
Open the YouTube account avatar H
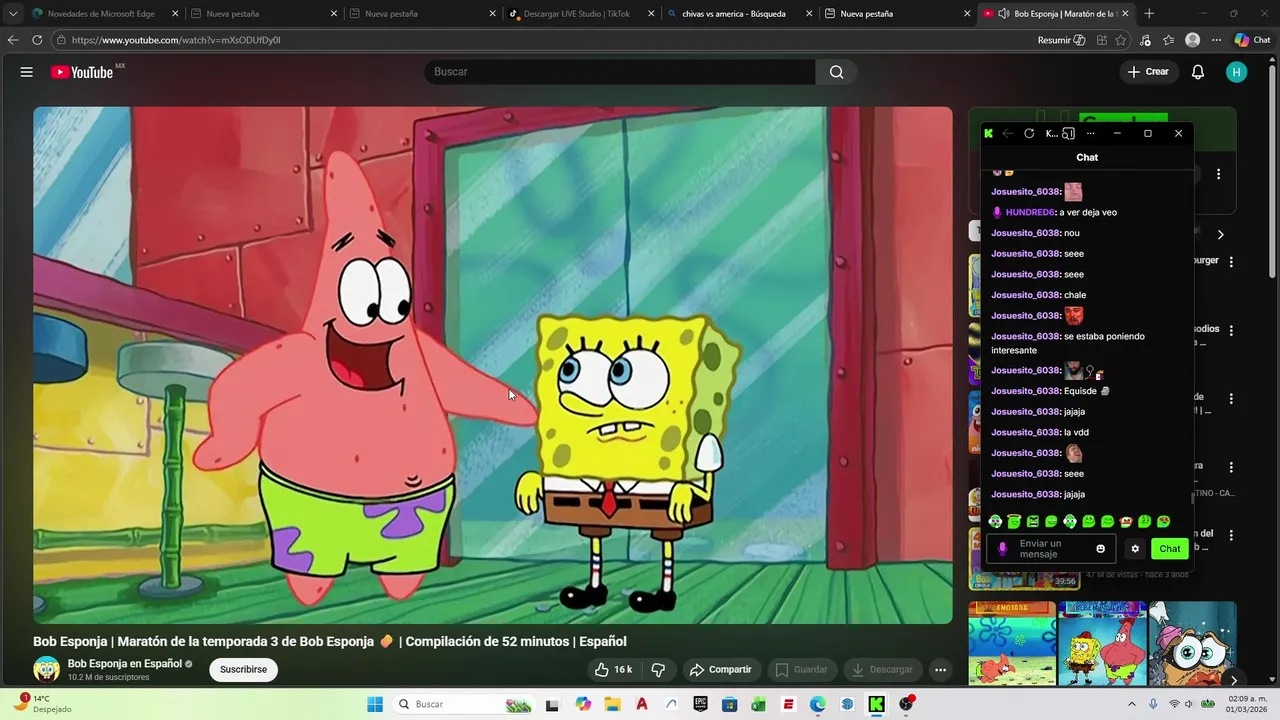[1237, 72]
